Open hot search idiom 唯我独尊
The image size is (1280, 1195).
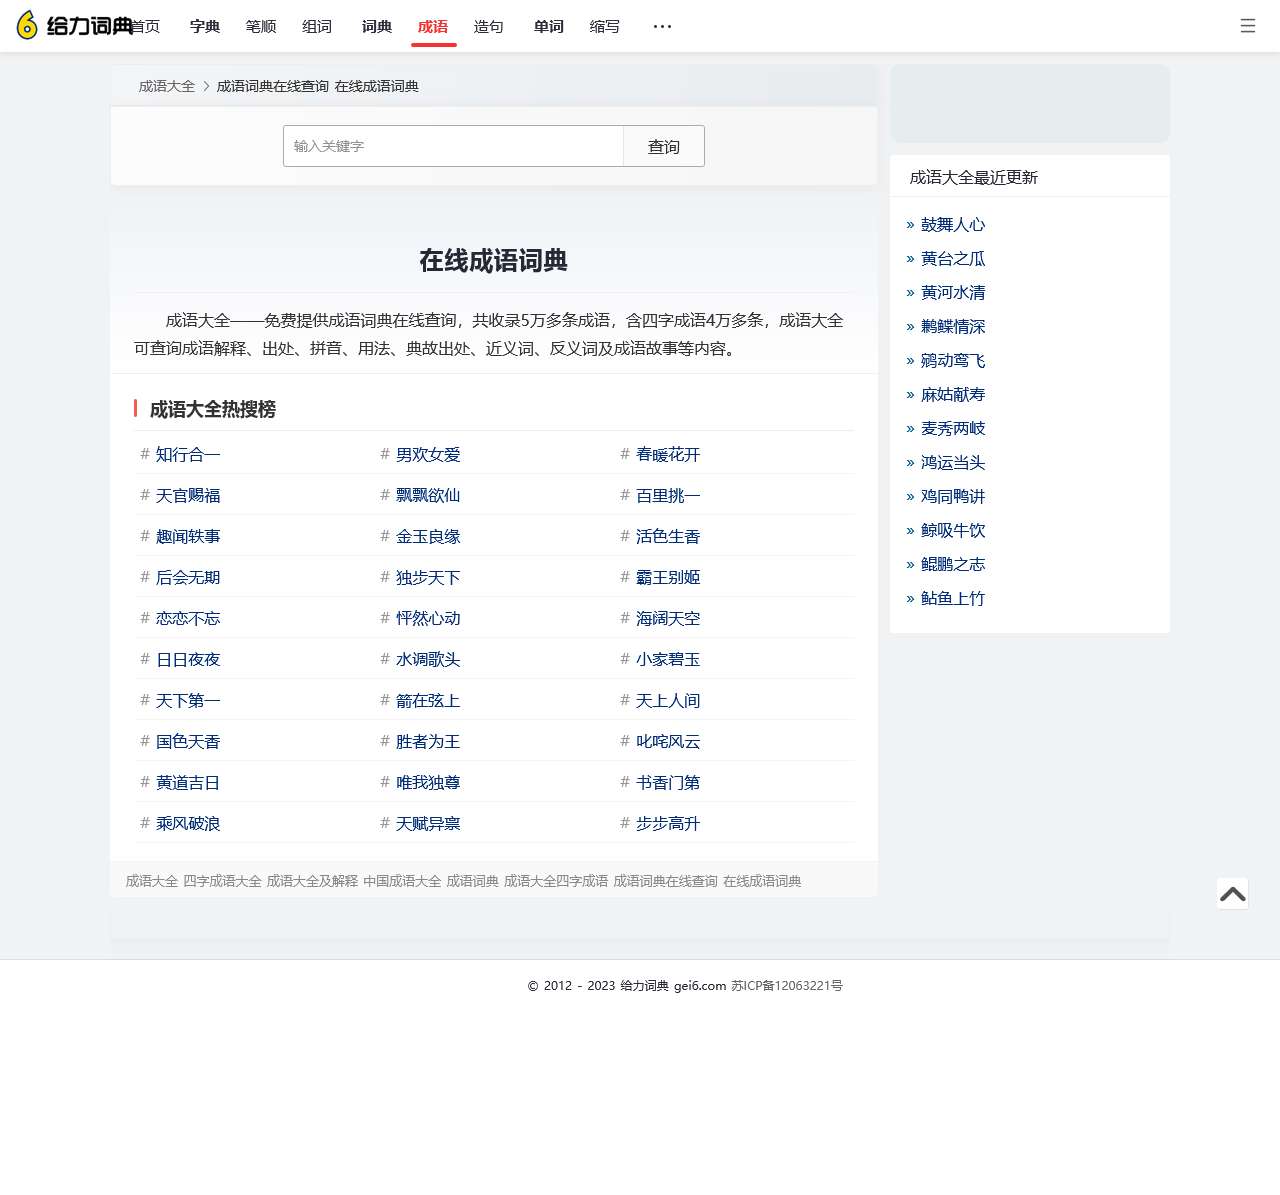(428, 782)
